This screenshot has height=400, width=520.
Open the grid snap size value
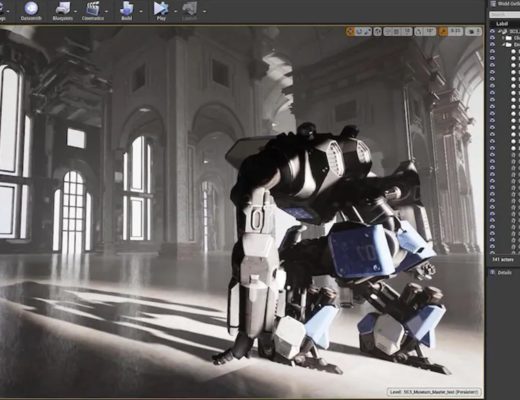click(407, 32)
